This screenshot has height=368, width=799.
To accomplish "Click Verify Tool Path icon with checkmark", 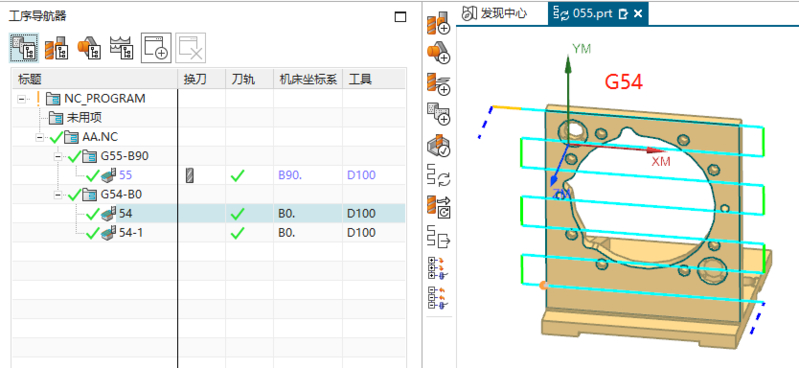I will (439, 146).
